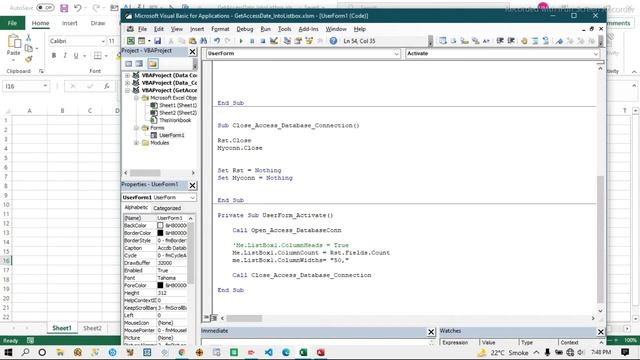Click the blue Help question mark icon
Screen dimensions: 640x360
click(x=333, y=41)
